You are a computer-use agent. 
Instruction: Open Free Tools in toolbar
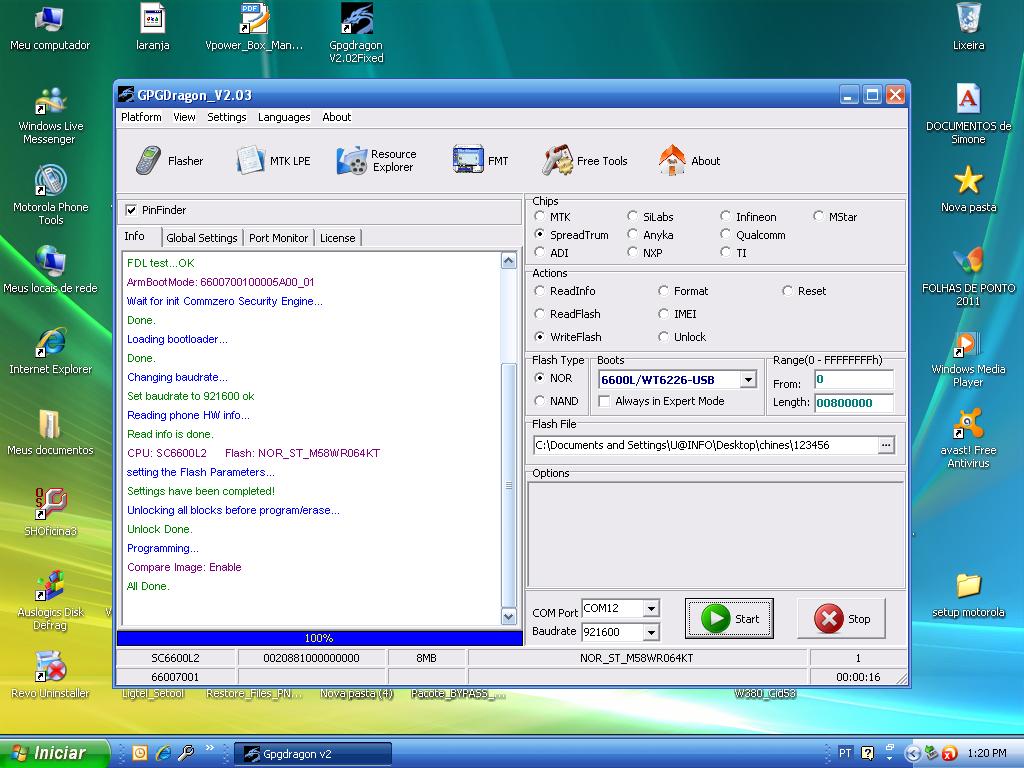[x=584, y=161]
